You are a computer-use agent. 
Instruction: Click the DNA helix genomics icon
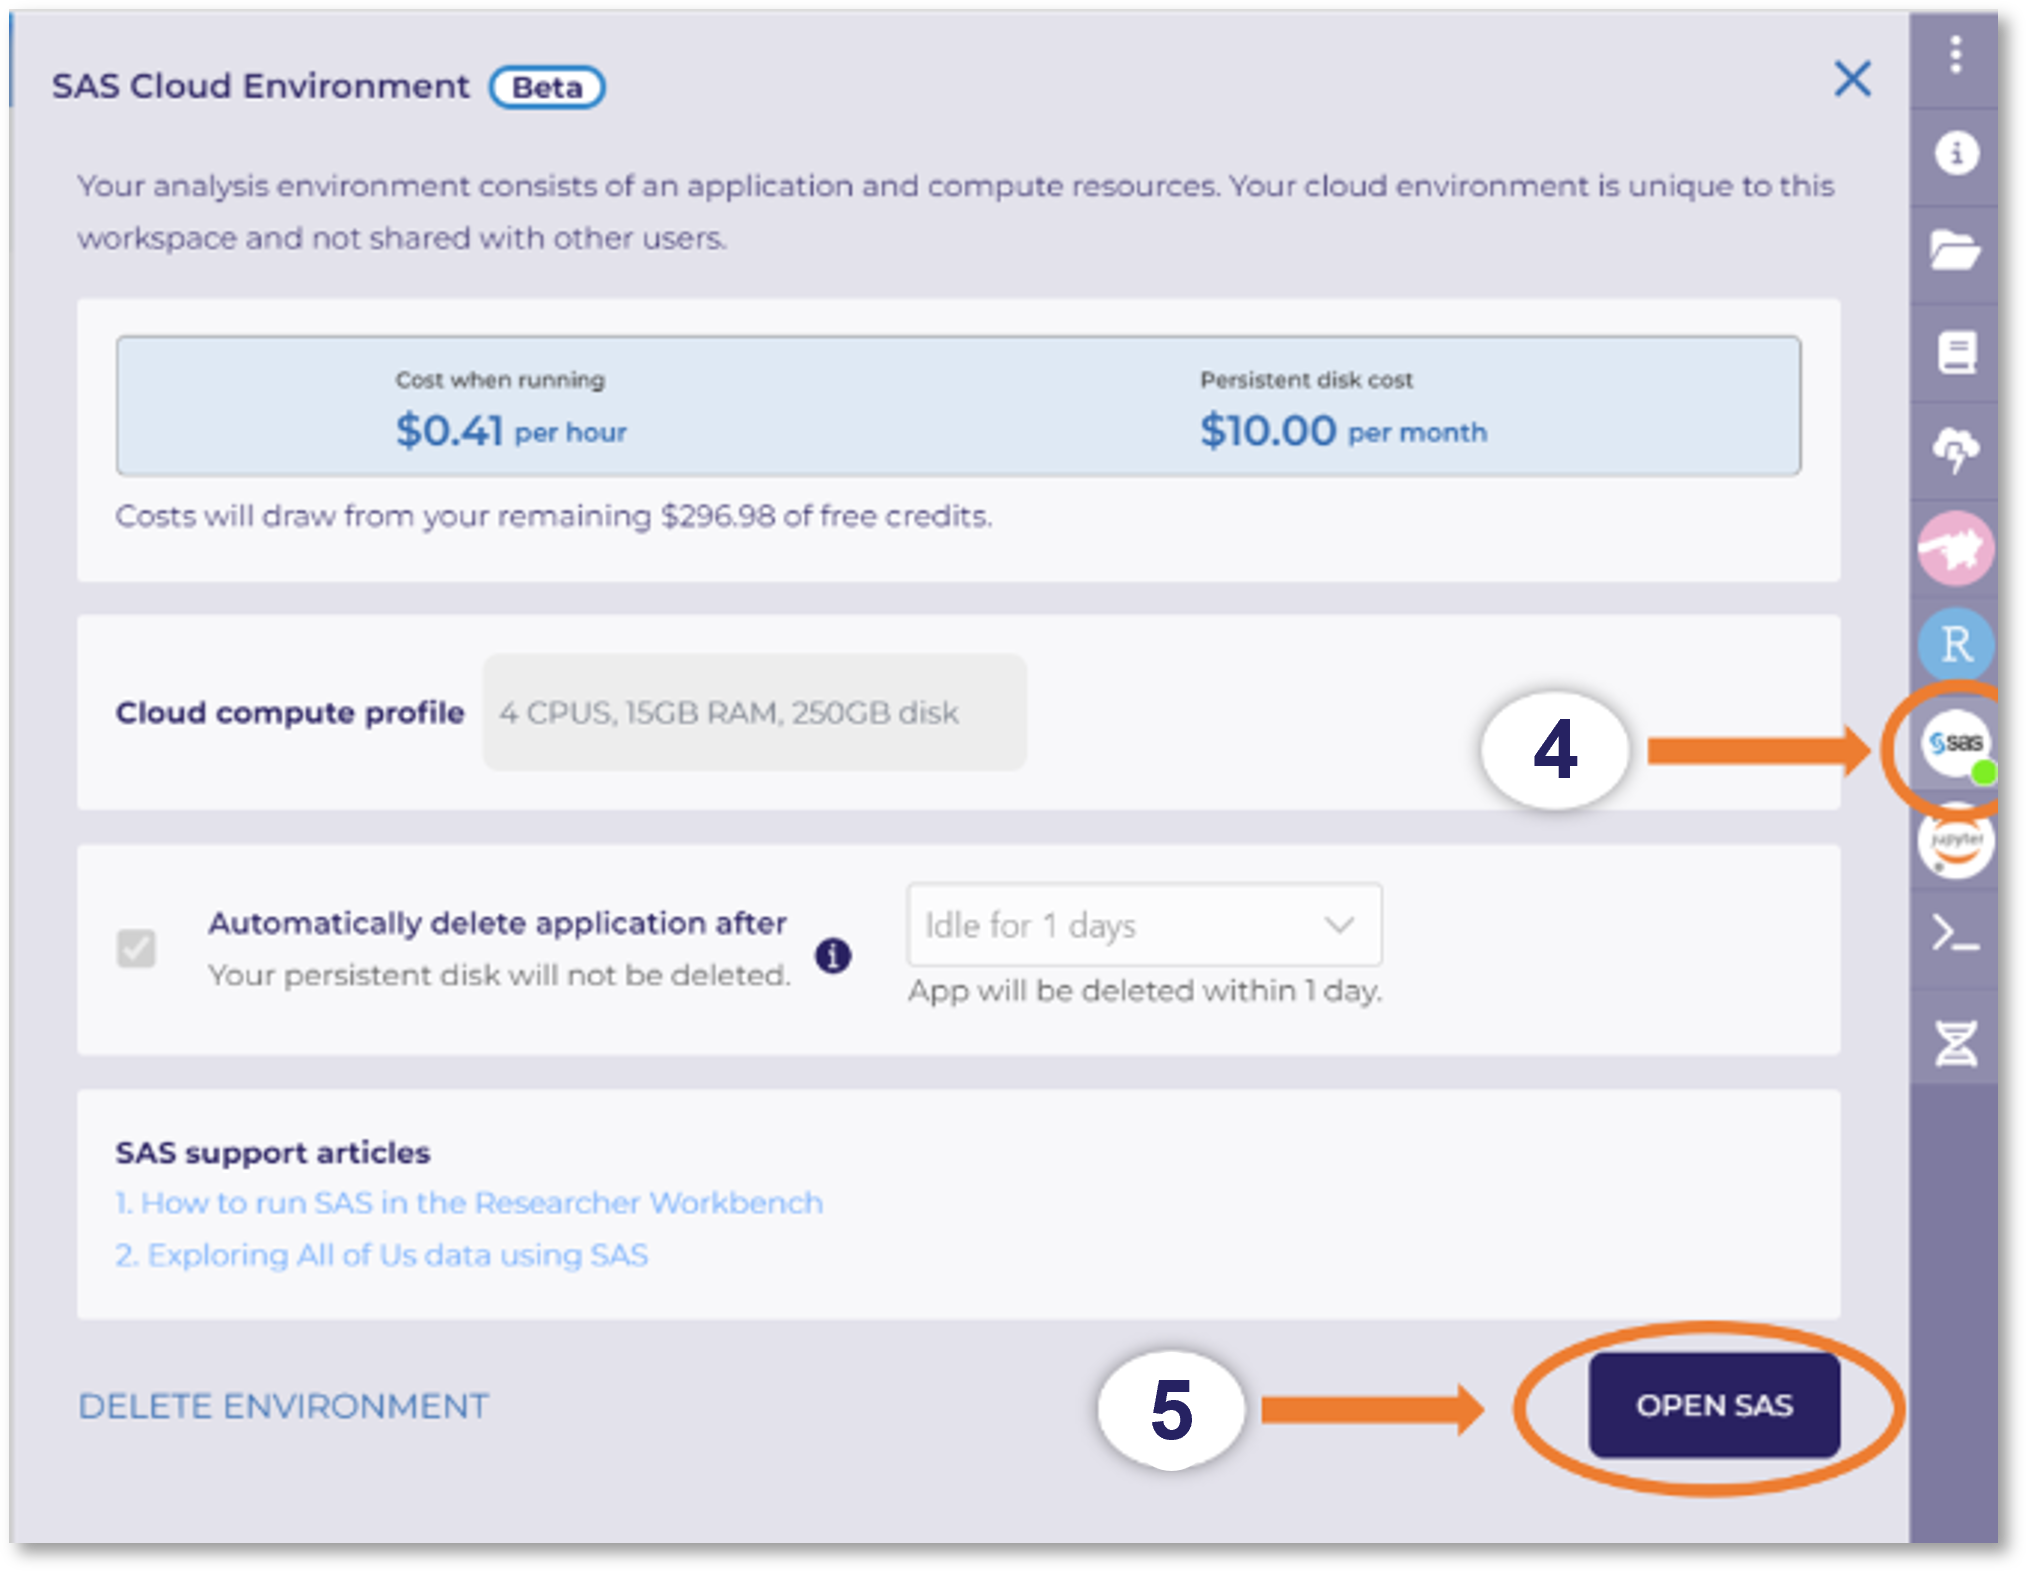coord(1955,1043)
